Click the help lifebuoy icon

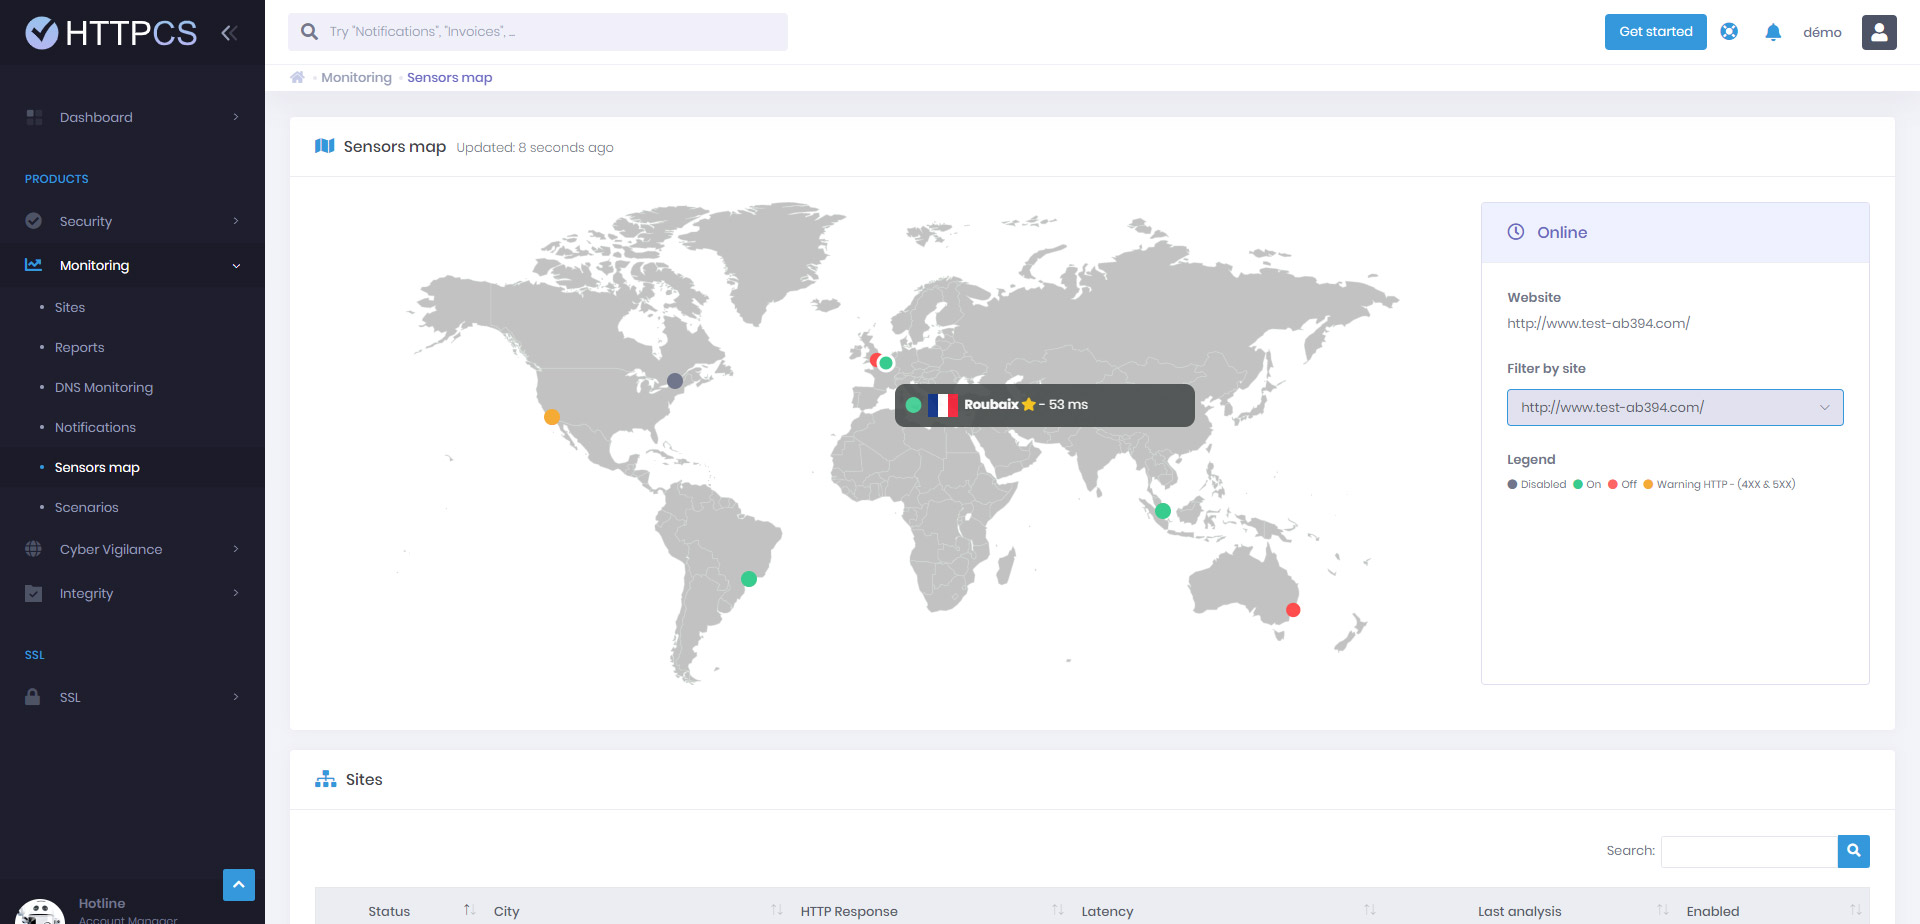1729,32
